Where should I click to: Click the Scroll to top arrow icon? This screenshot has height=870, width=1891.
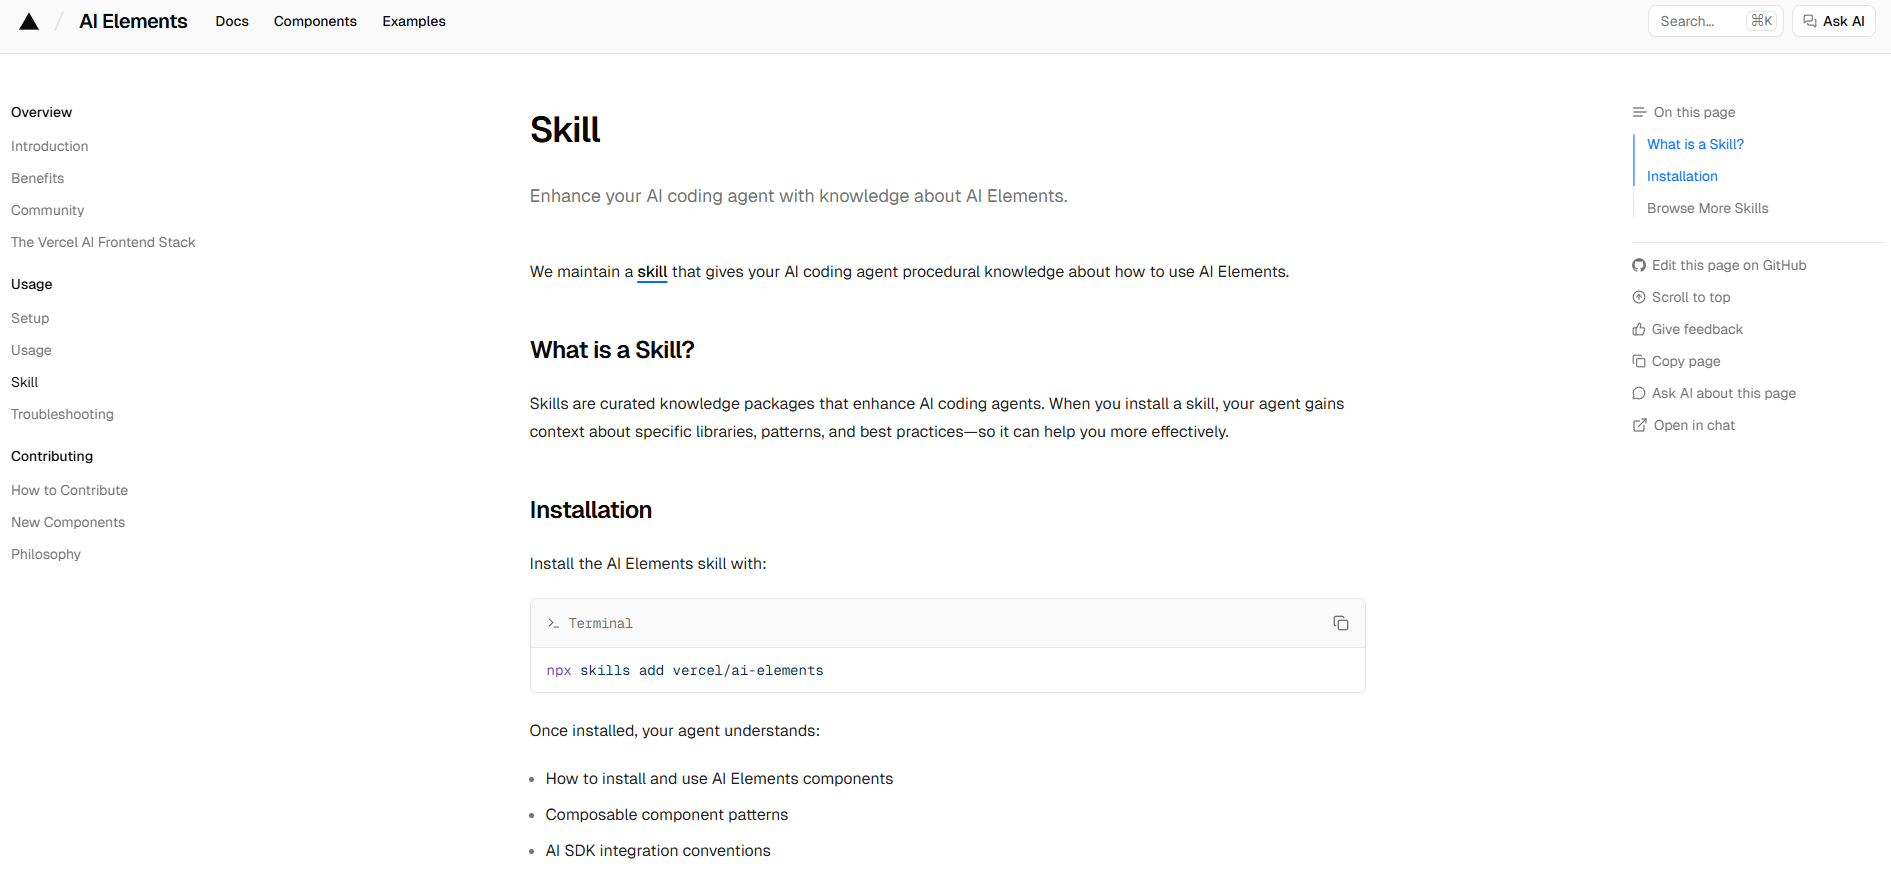click(x=1639, y=297)
